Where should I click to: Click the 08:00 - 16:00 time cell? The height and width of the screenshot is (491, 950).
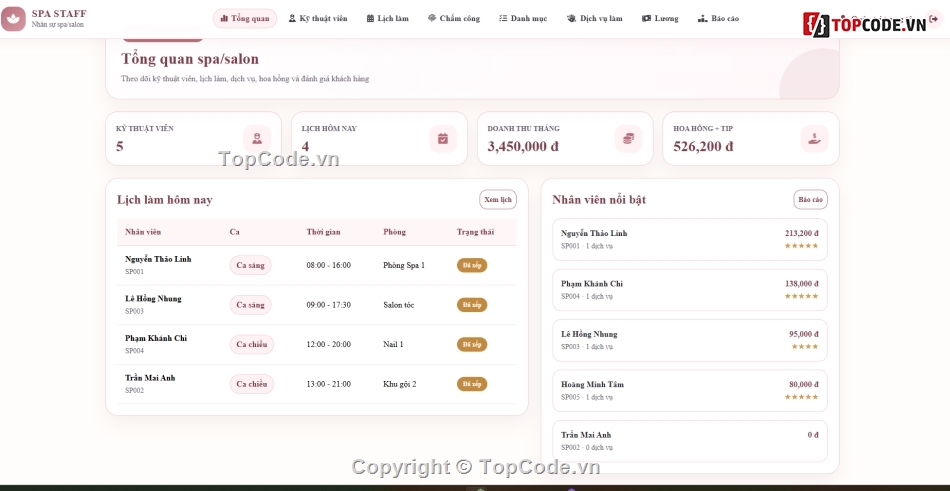(x=328, y=266)
